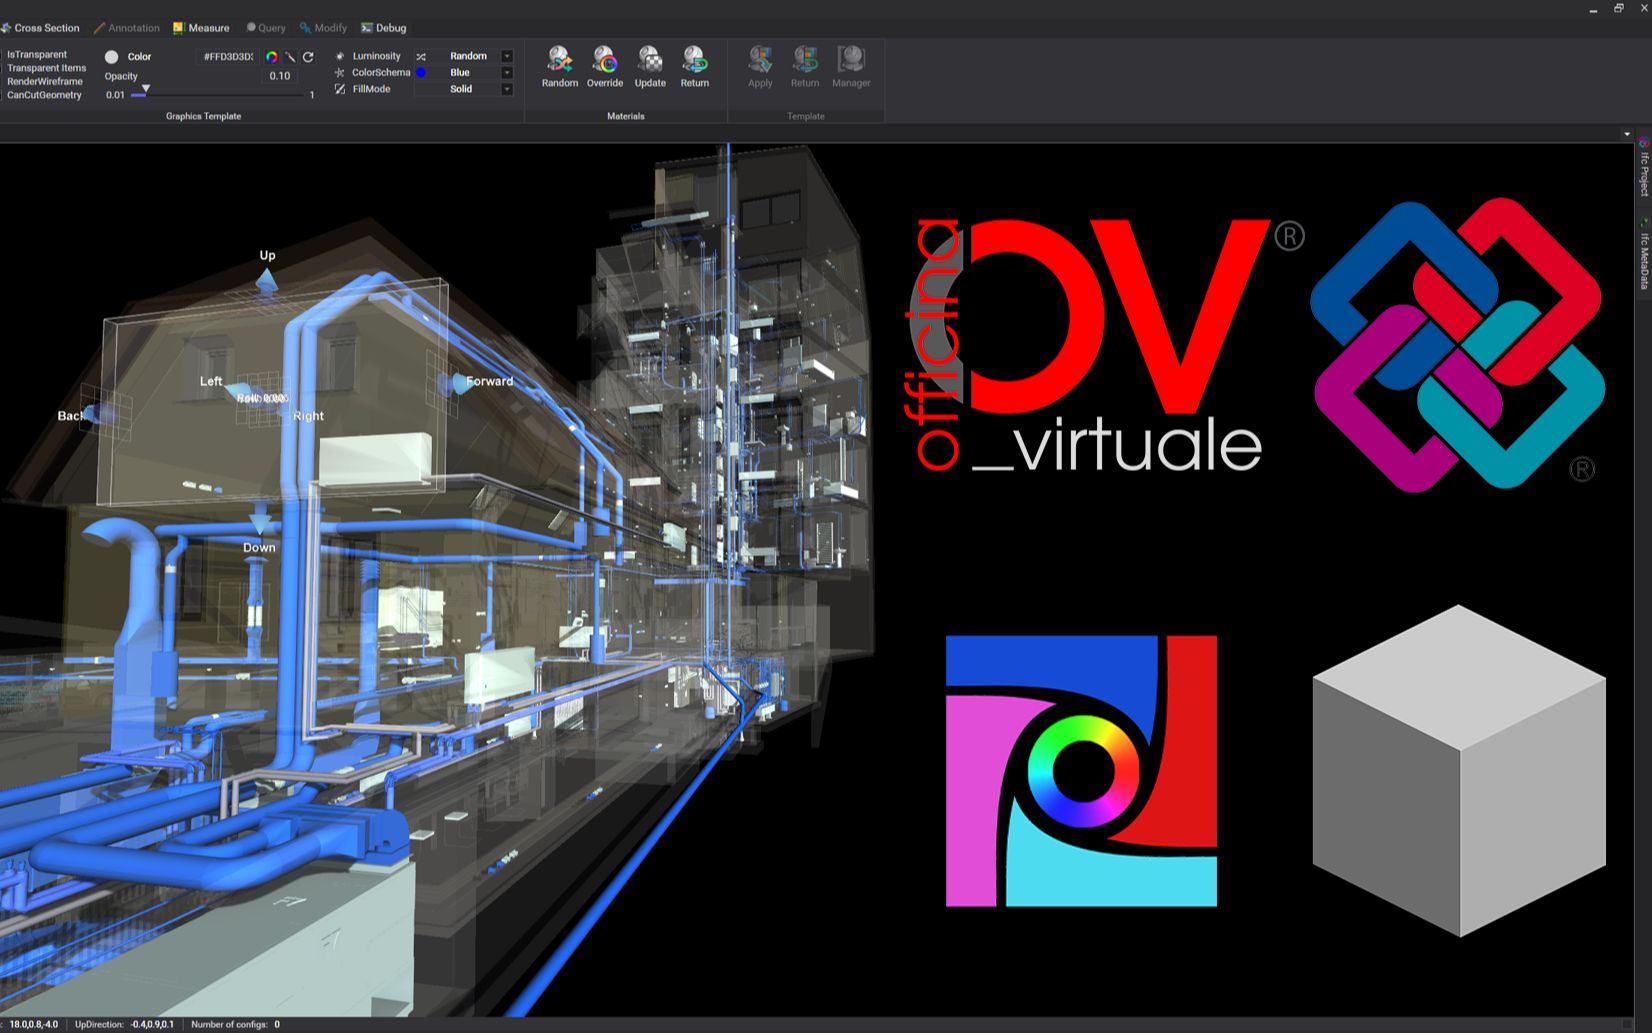
Task: Click the Update materials icon
Action: point(650,60)
